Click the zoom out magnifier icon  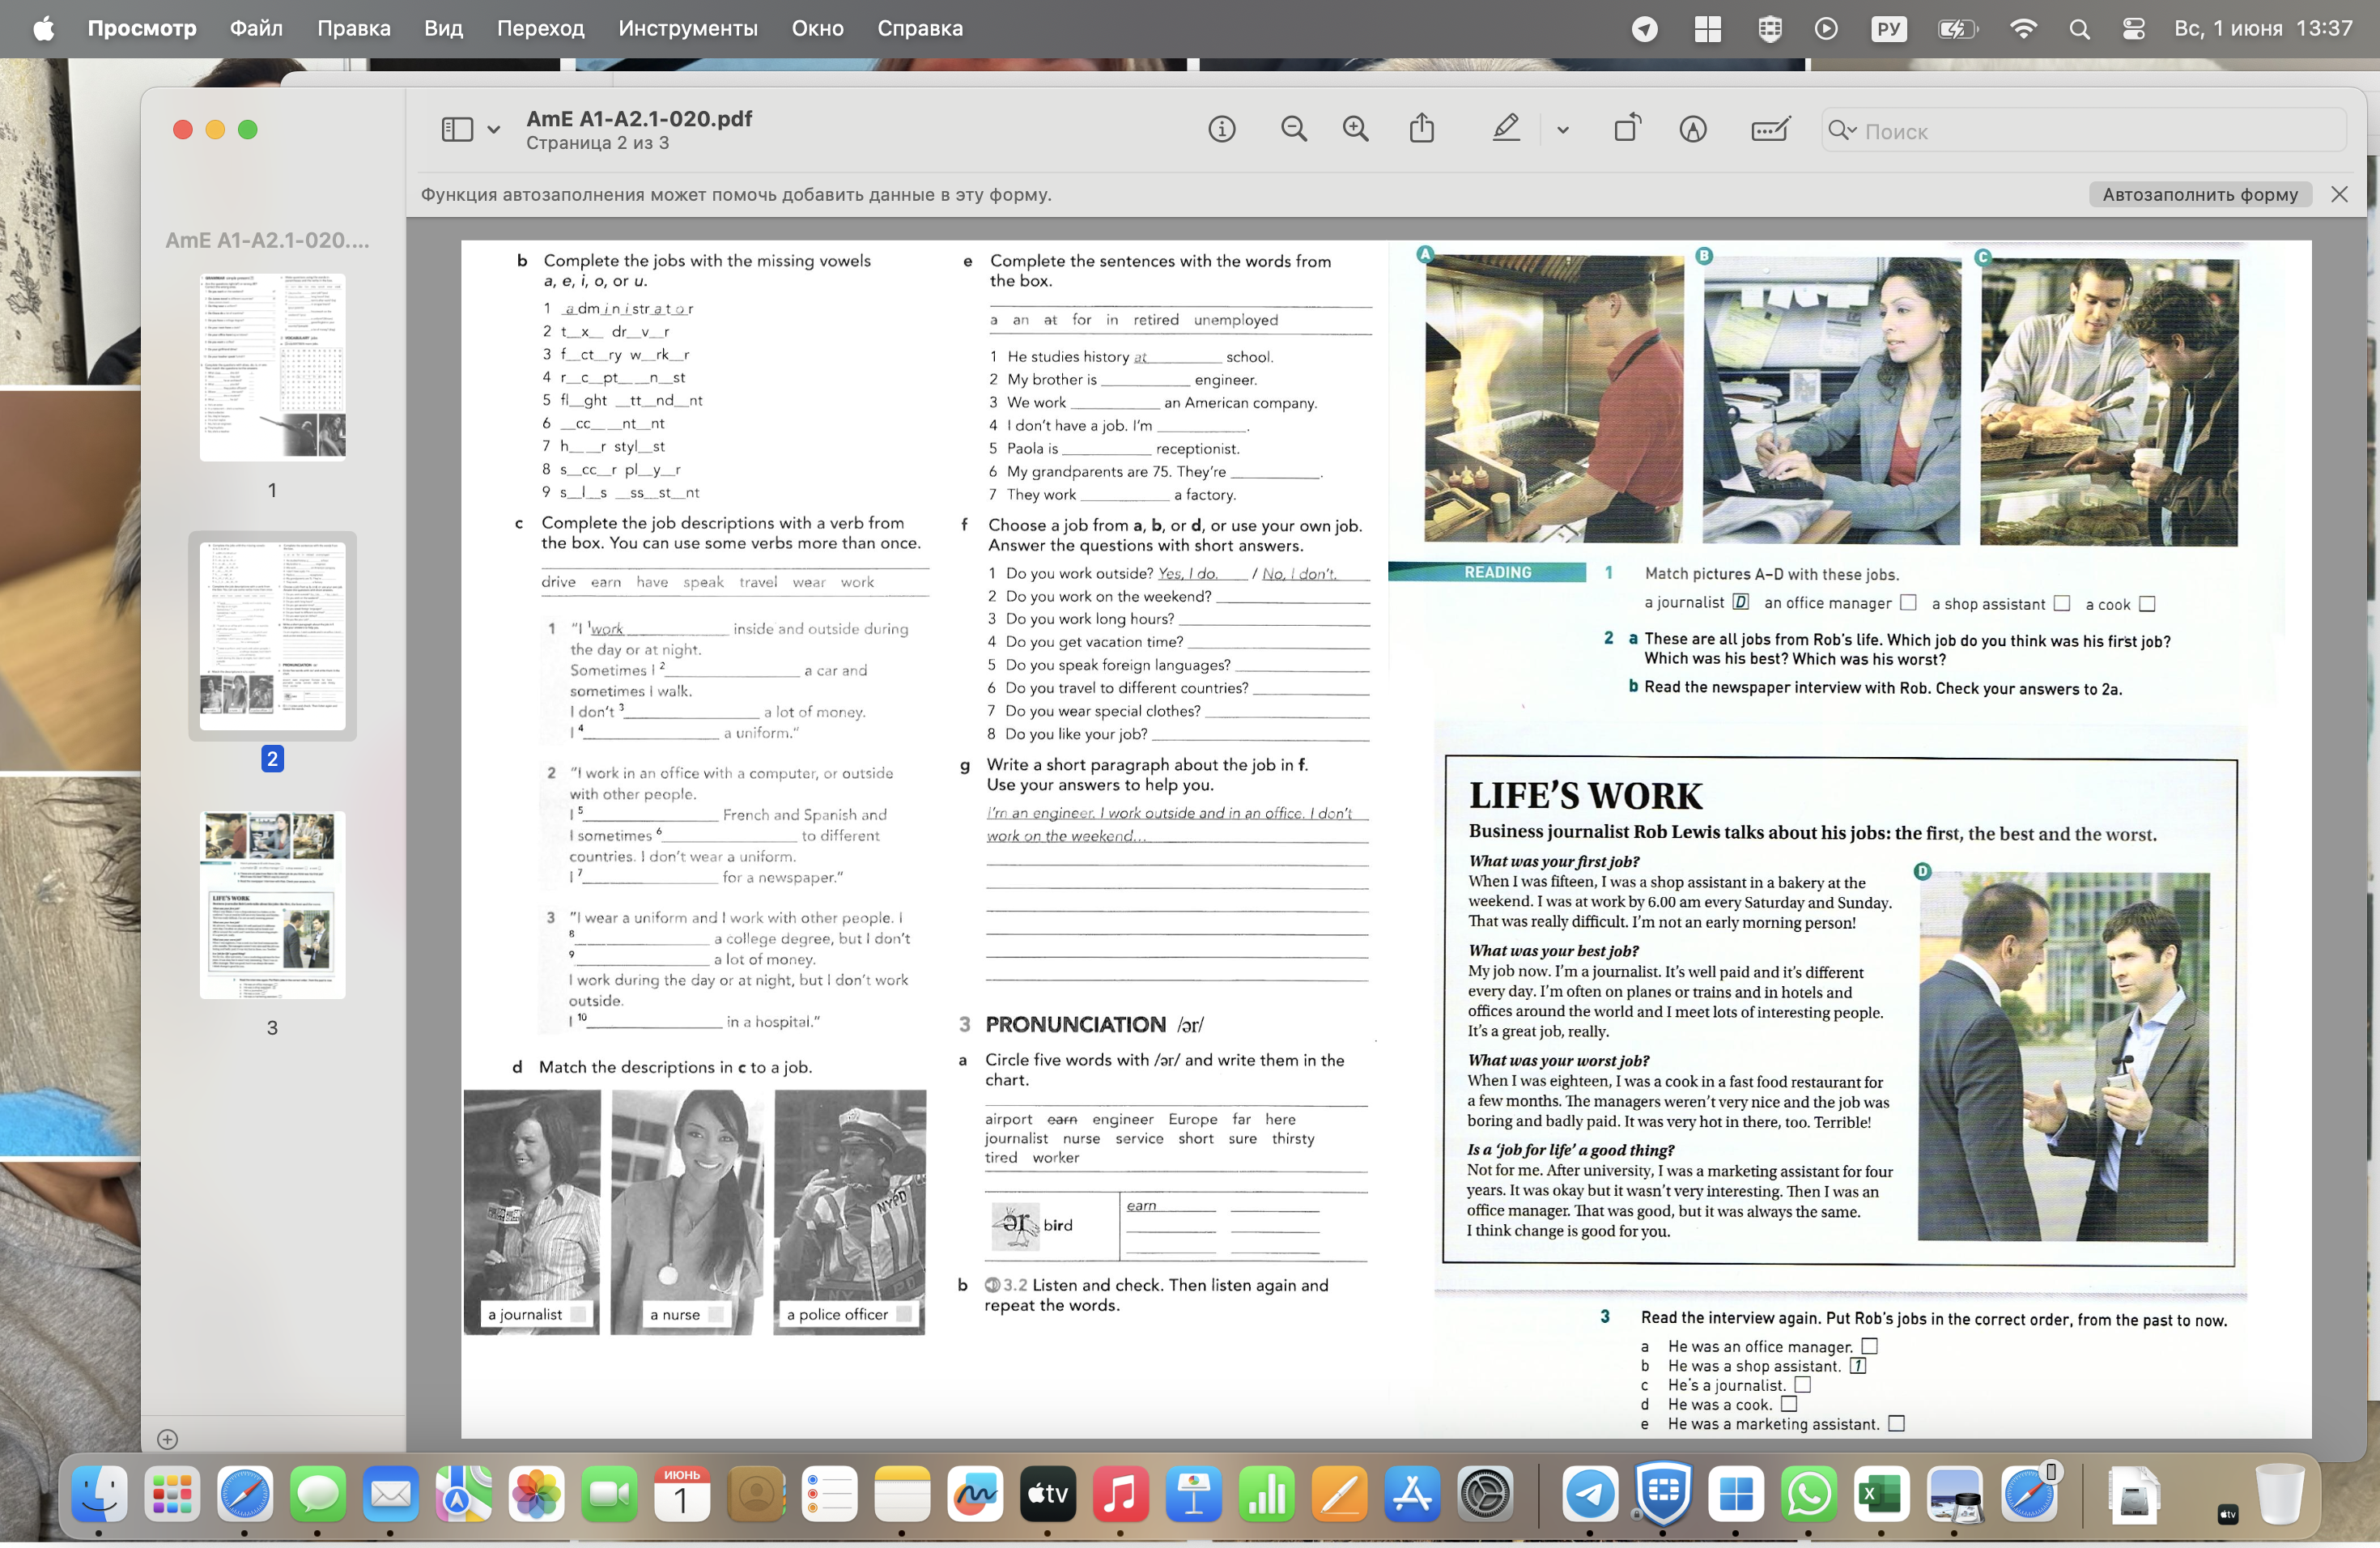coord(1293,129)
